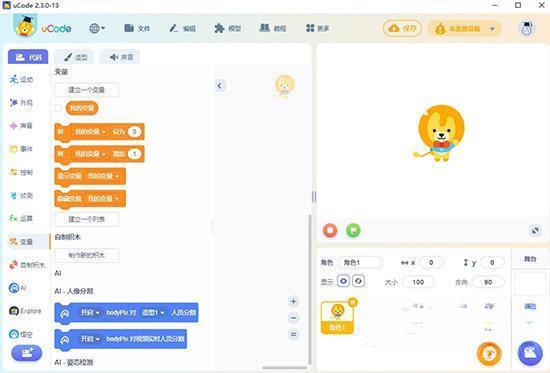Open the 教程 (Tutorials) menu
Screen dimensions: 550x373
coord(273,28)
